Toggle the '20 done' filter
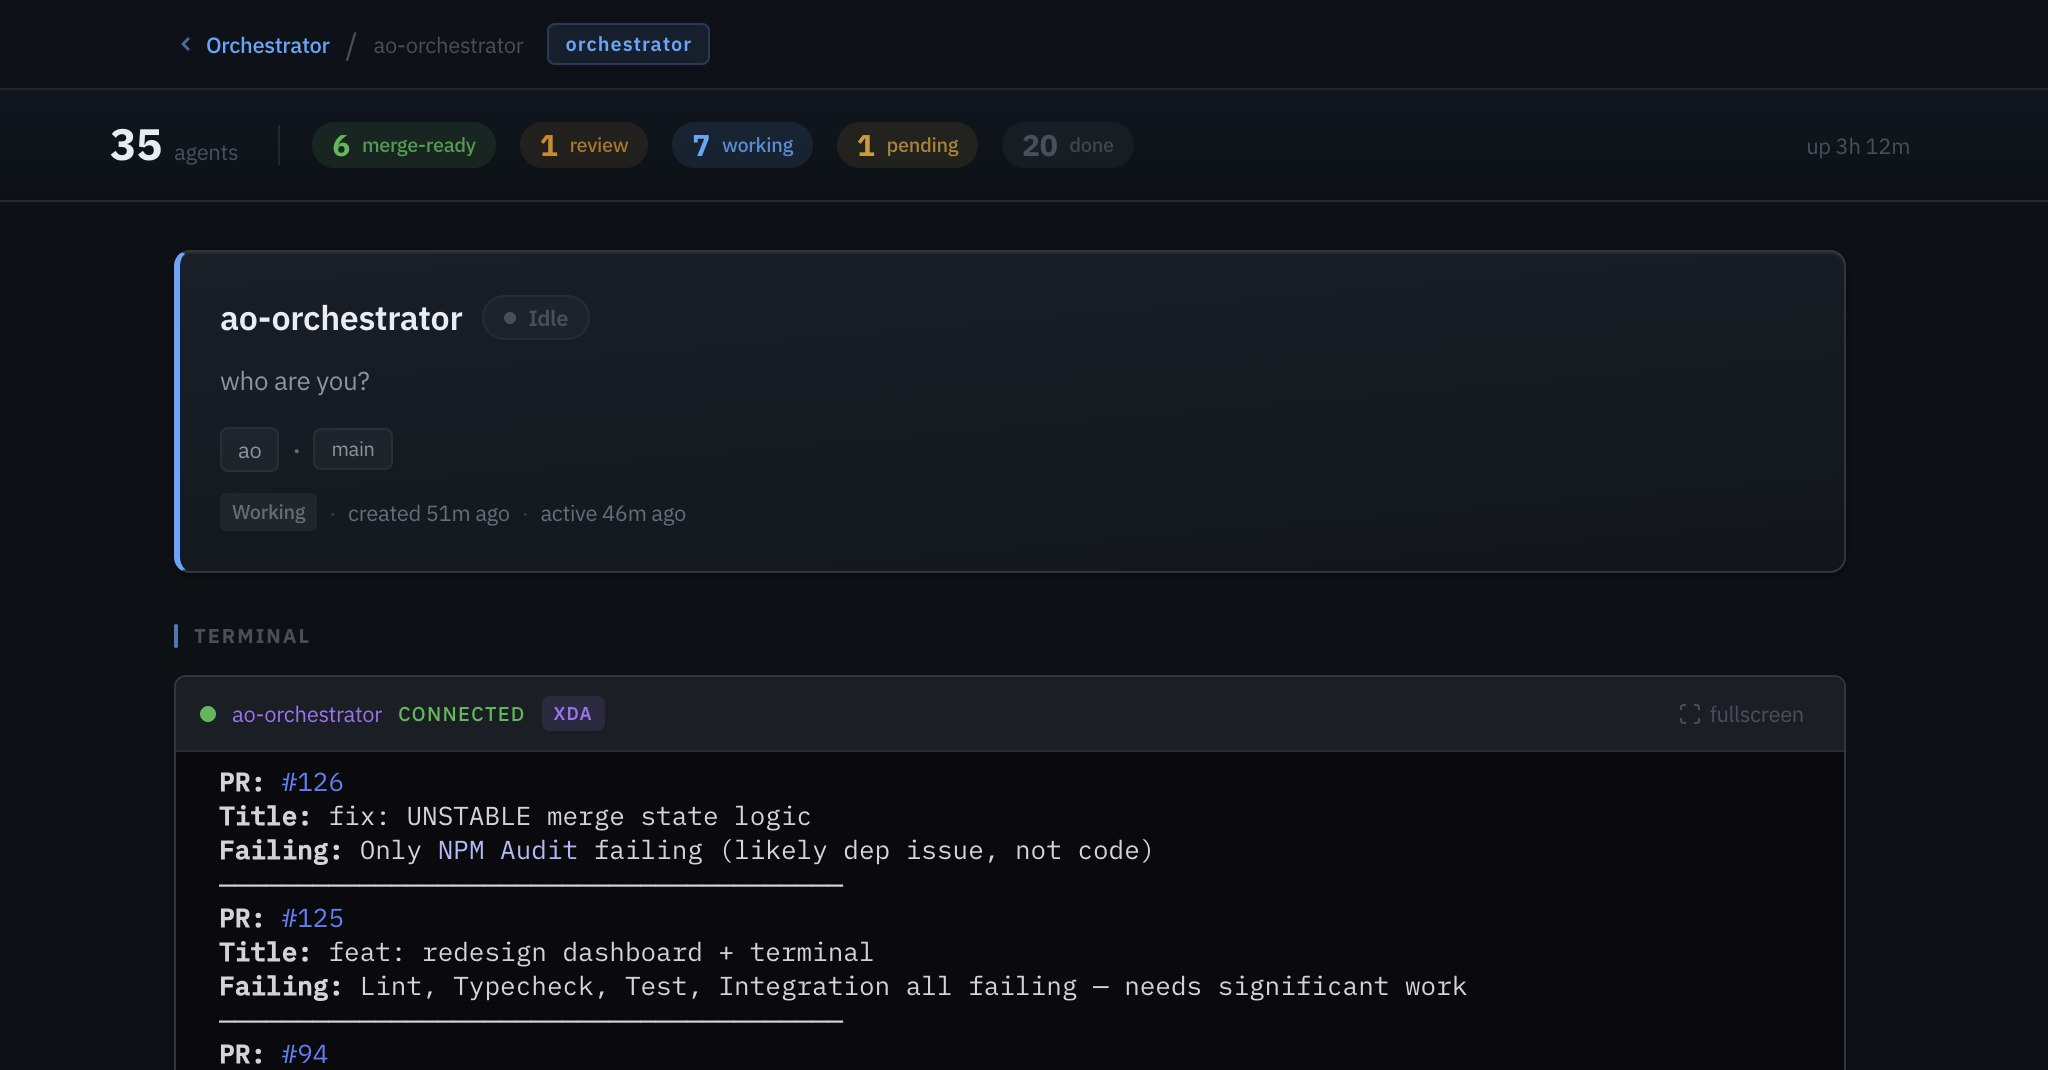 point(1066,145)
